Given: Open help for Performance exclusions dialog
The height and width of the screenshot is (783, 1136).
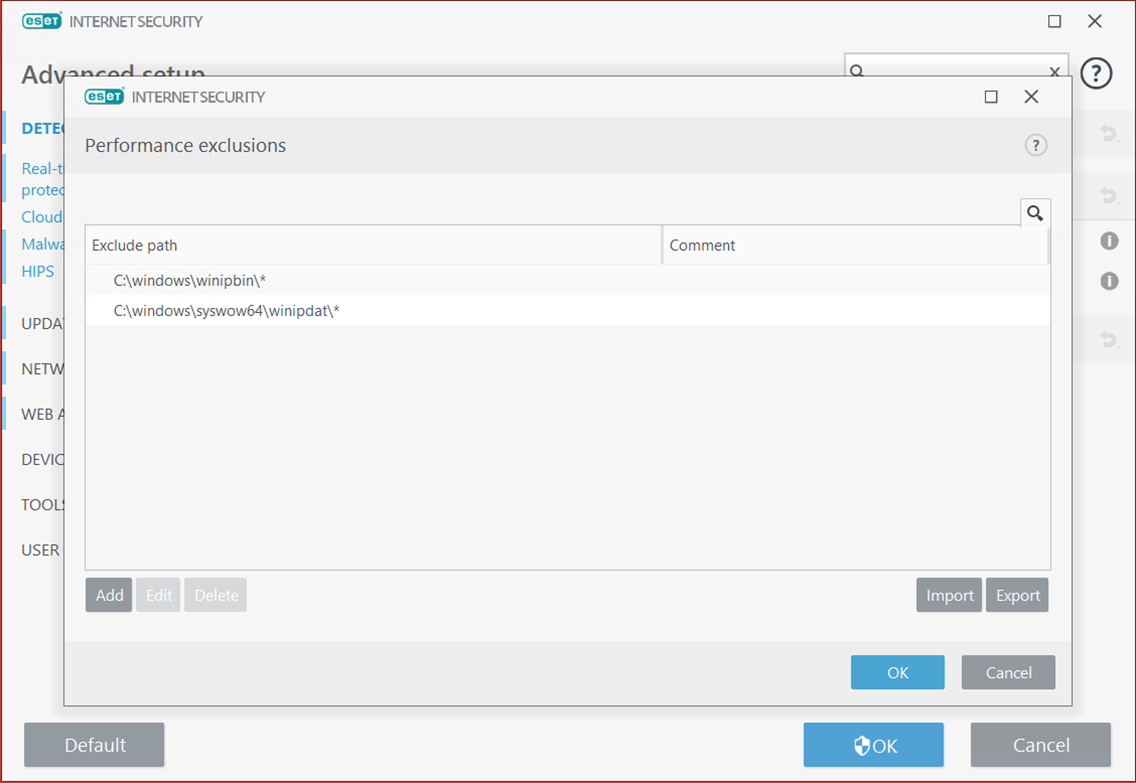Looking at the screenshot, I should pyautogui.click(x=1036, y=146).
